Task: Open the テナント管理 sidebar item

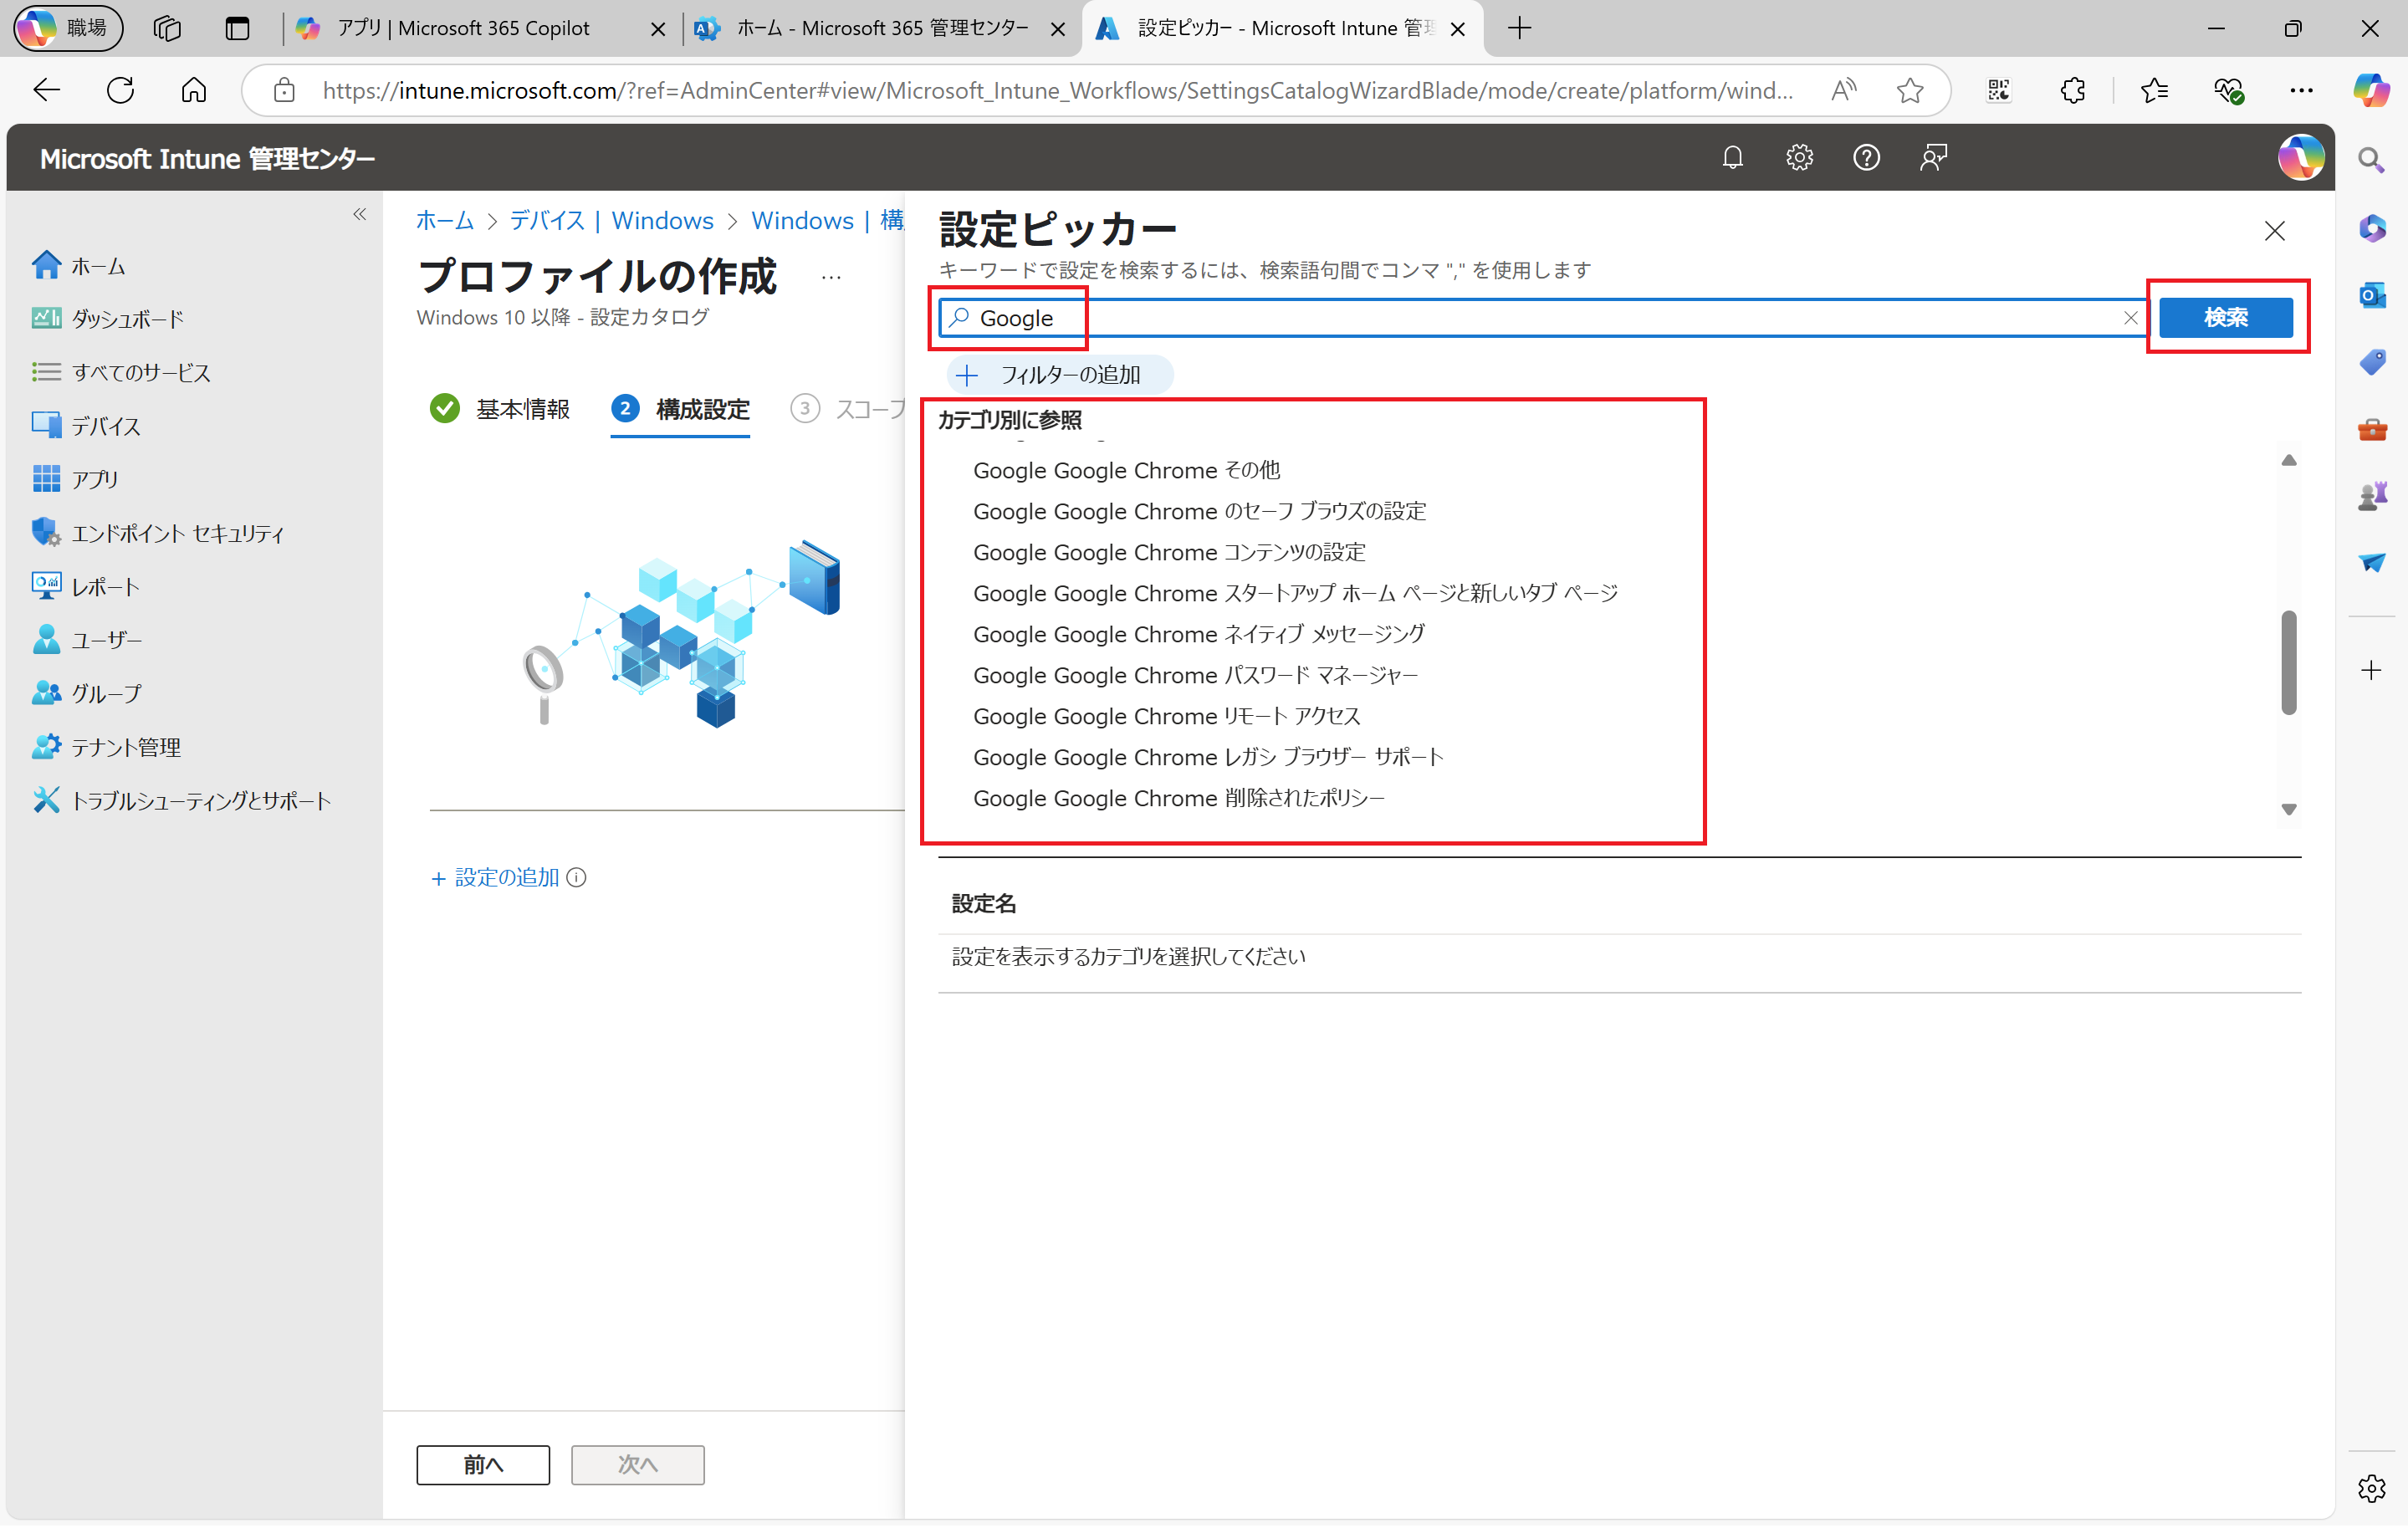Action: tap(126, 748)
